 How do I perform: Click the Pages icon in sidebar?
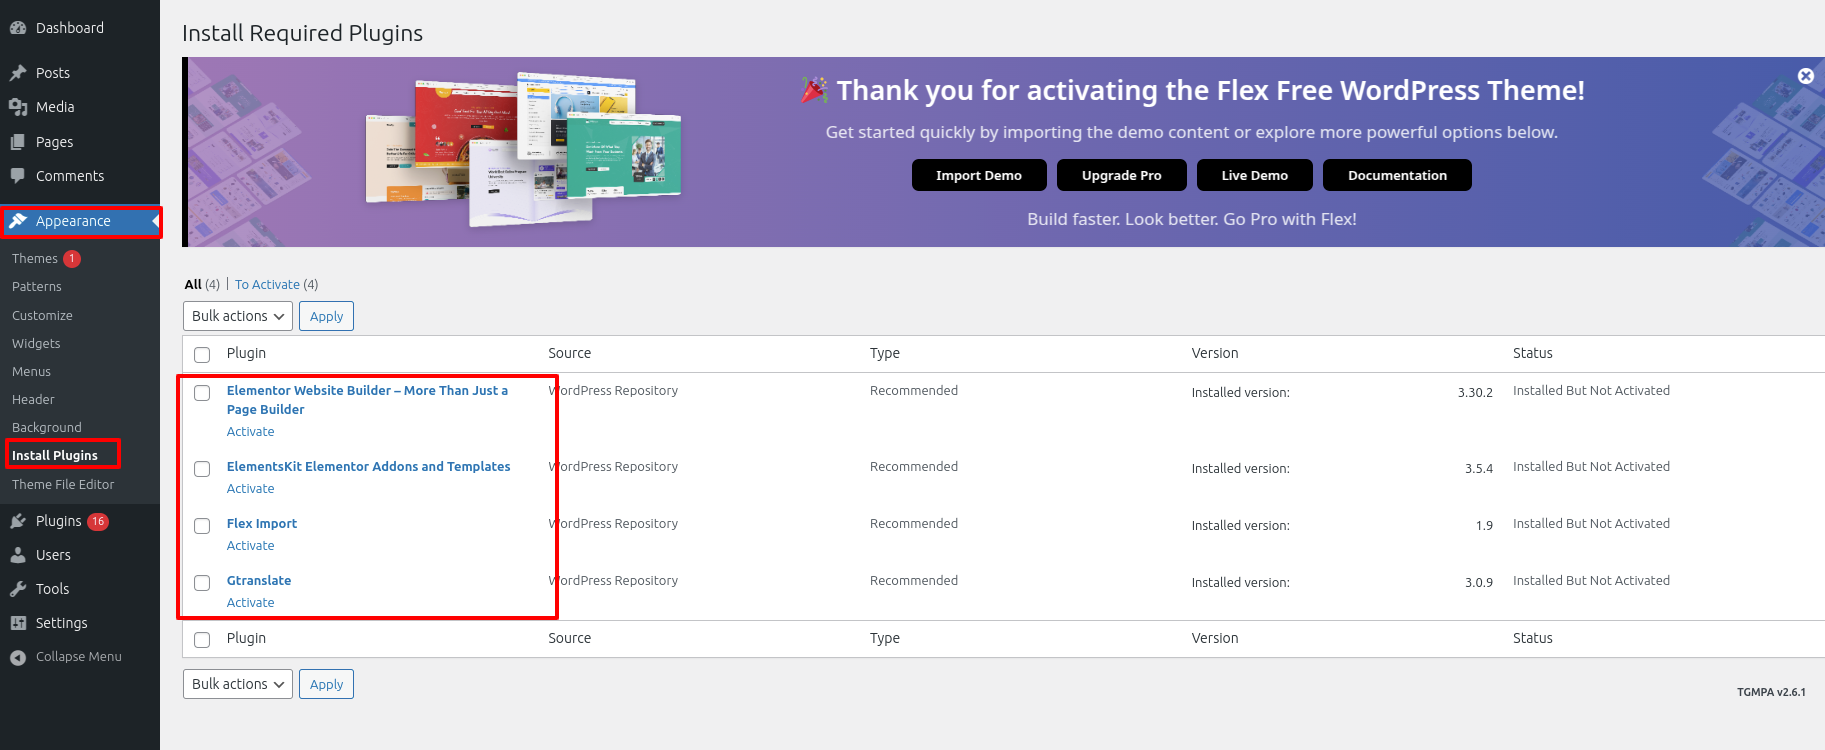(18, 142)
